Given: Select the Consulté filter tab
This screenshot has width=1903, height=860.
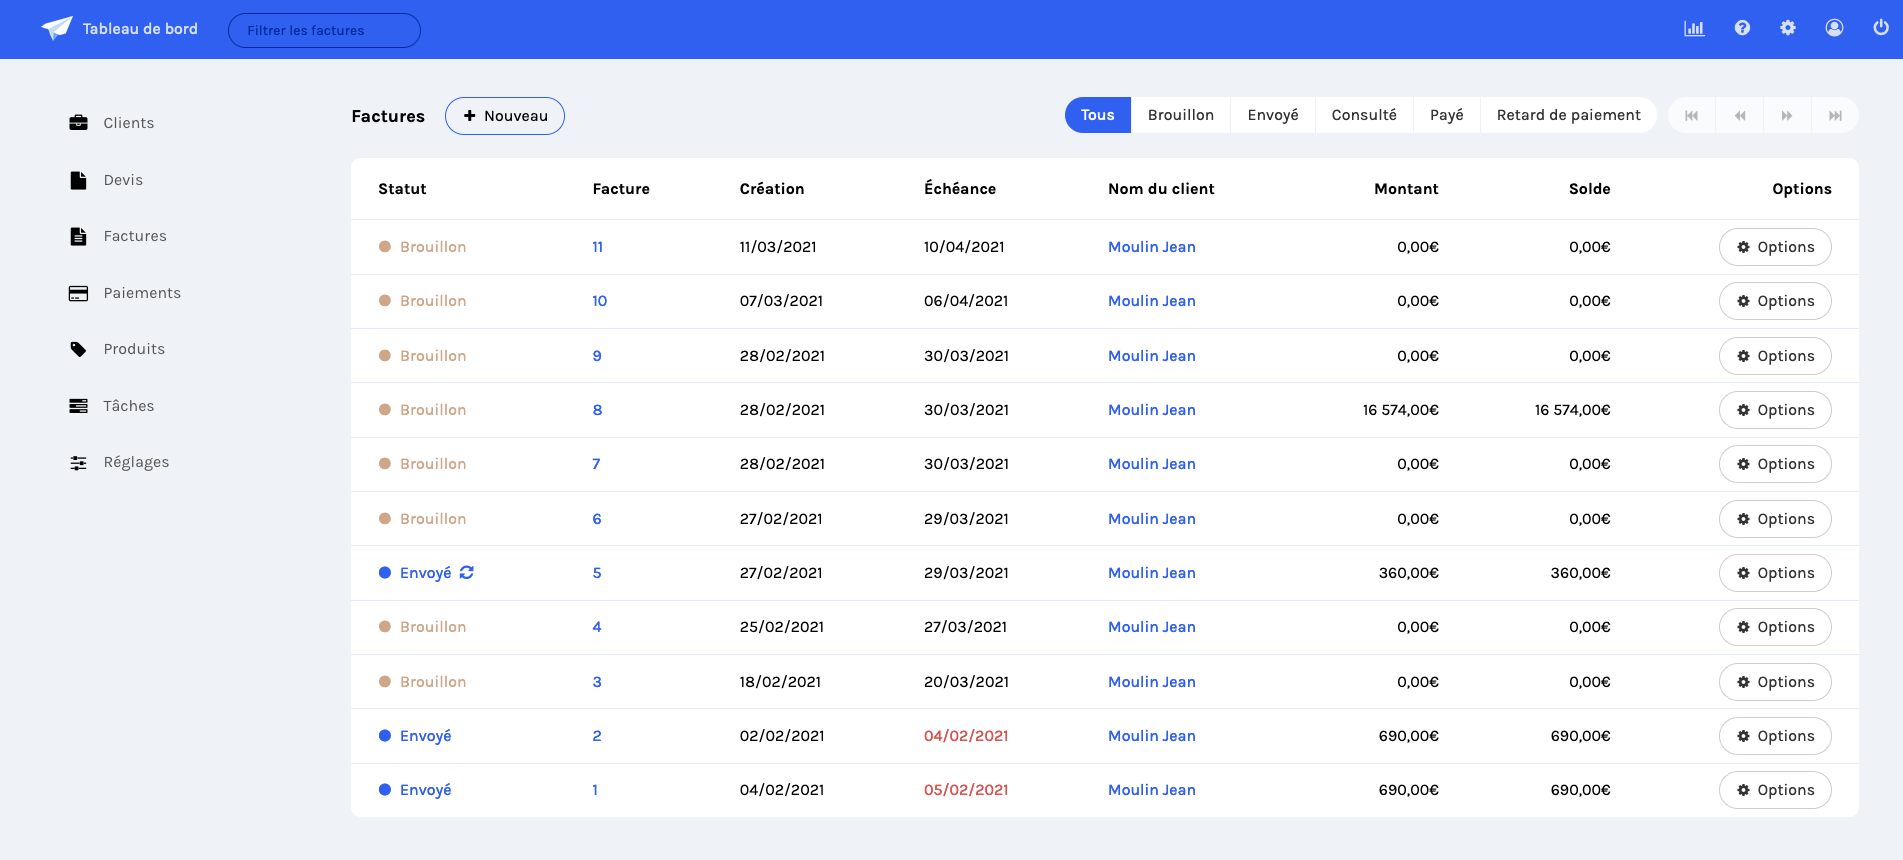Looking at the screenshot, I should pos(1364,115).
